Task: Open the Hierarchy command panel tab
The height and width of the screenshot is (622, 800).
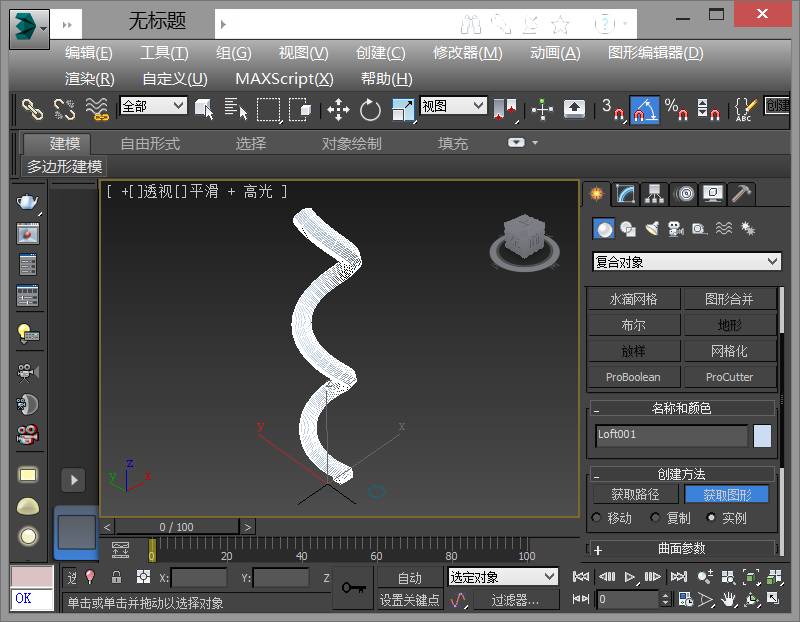Action: point(654,194)
